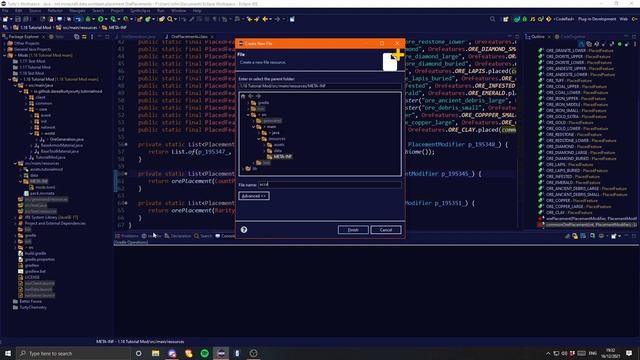640x360 pixels.
Task: Open the Package Explorer view menu
Action: (x=92, y=37)
